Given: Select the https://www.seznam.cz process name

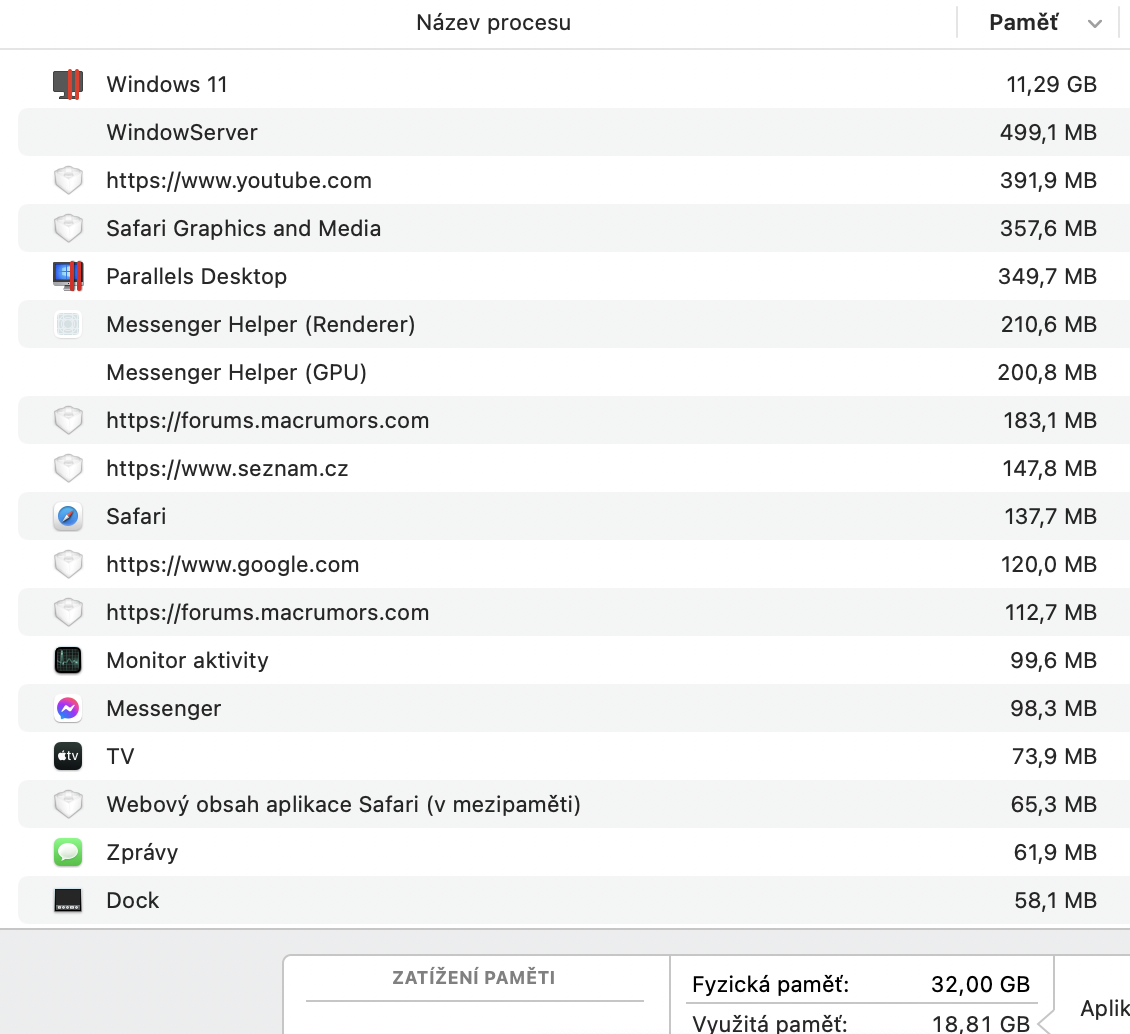Looking at the screenshot, I should tap(228, 468).
